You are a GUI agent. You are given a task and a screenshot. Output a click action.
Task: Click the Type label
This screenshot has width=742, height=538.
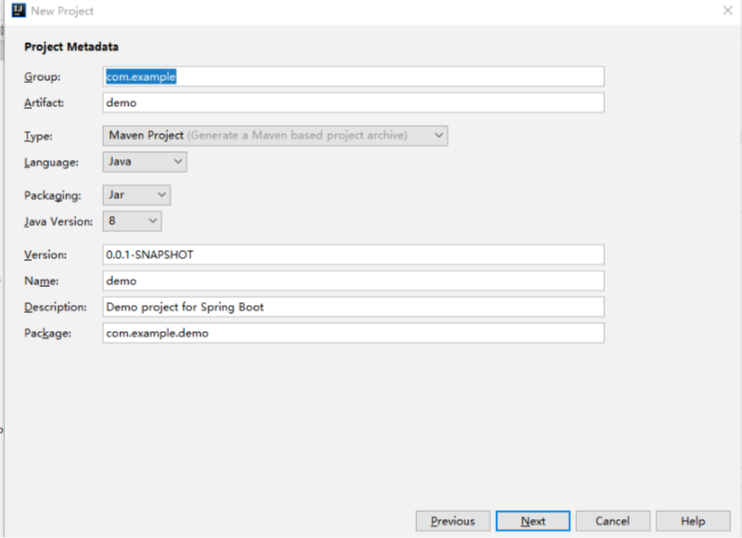pyautogui.click(x=38, y=136)
